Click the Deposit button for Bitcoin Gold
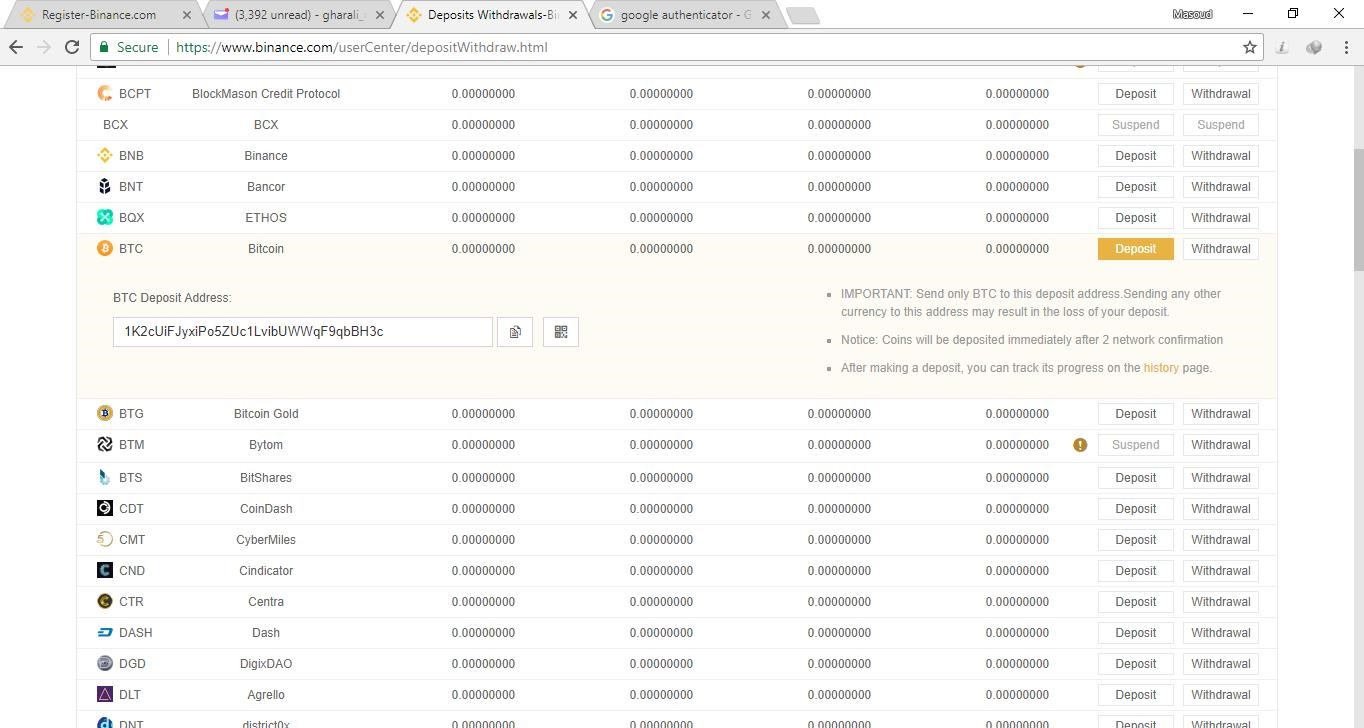Image resolution: width=1364 pixels, height=728 pixels. pyautogui.click(x=1135, y=413)
